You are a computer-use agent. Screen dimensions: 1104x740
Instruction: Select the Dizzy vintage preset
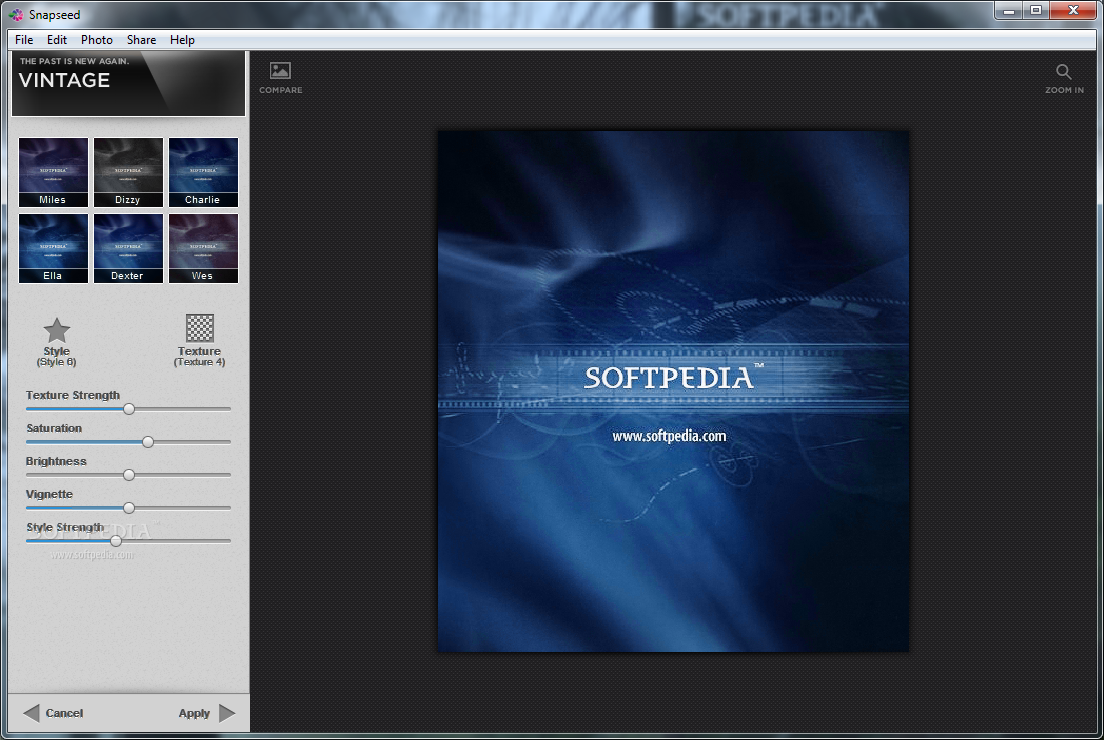[128, 172]
